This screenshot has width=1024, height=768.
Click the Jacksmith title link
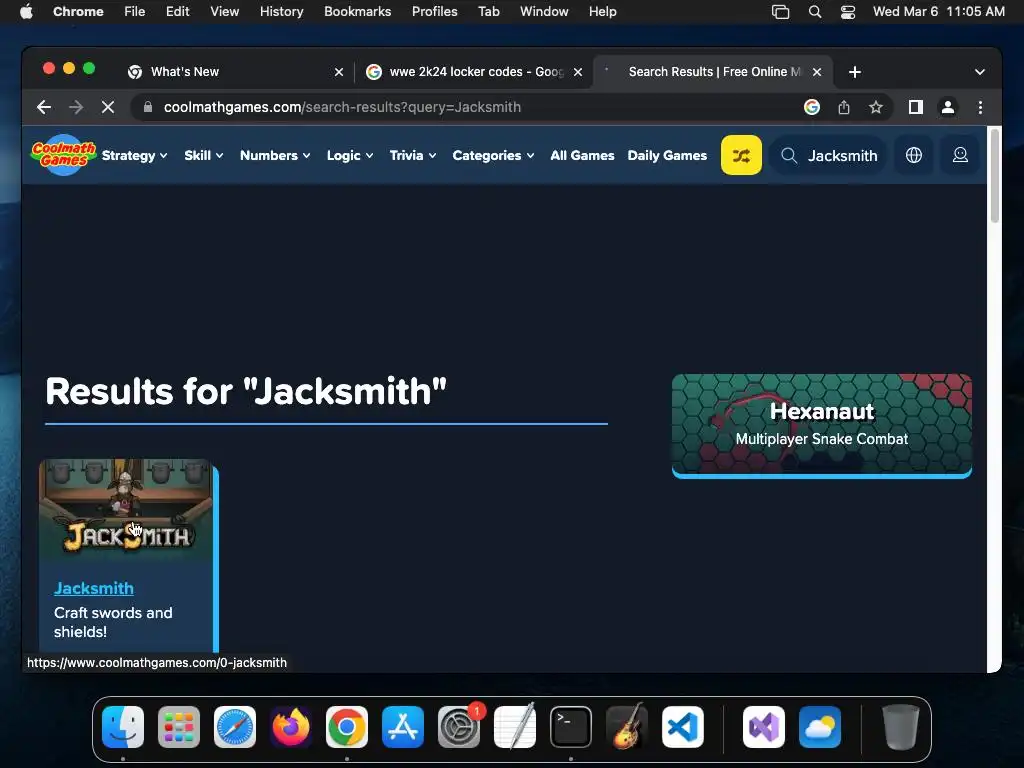(x=93, y=588)
